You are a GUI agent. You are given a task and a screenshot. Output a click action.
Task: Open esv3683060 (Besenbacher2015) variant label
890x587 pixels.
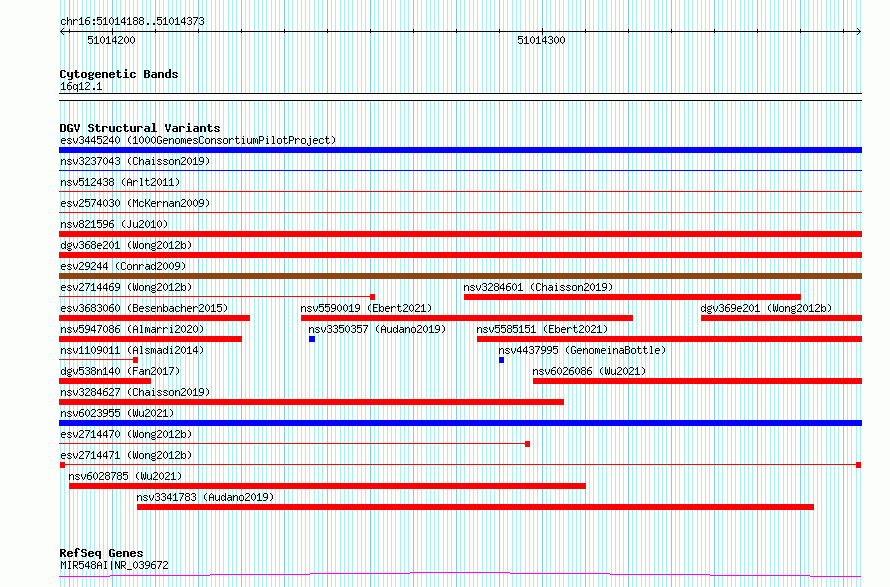coord(144,308)
